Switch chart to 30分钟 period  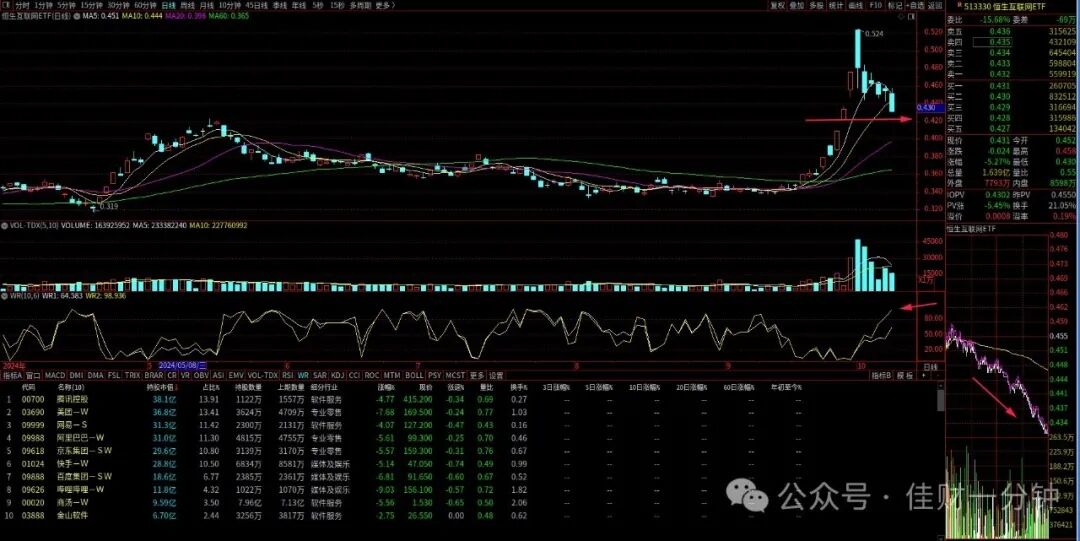point(118,5)
